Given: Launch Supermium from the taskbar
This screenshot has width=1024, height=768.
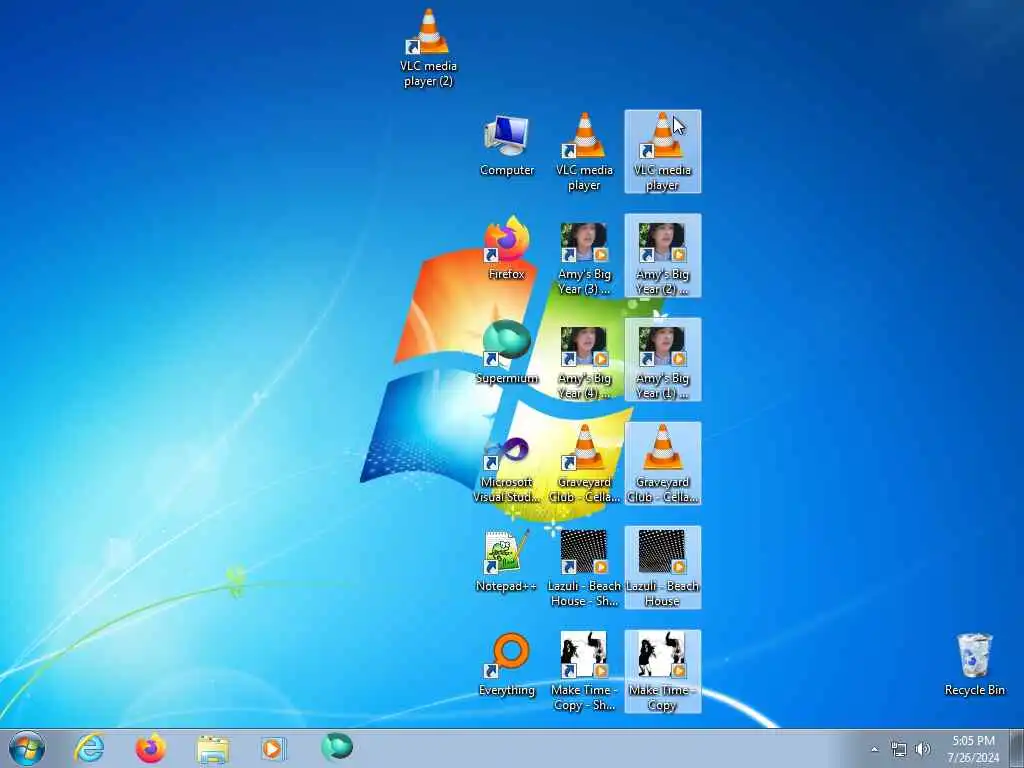Looking at the screenshot, I should (336, 748).
